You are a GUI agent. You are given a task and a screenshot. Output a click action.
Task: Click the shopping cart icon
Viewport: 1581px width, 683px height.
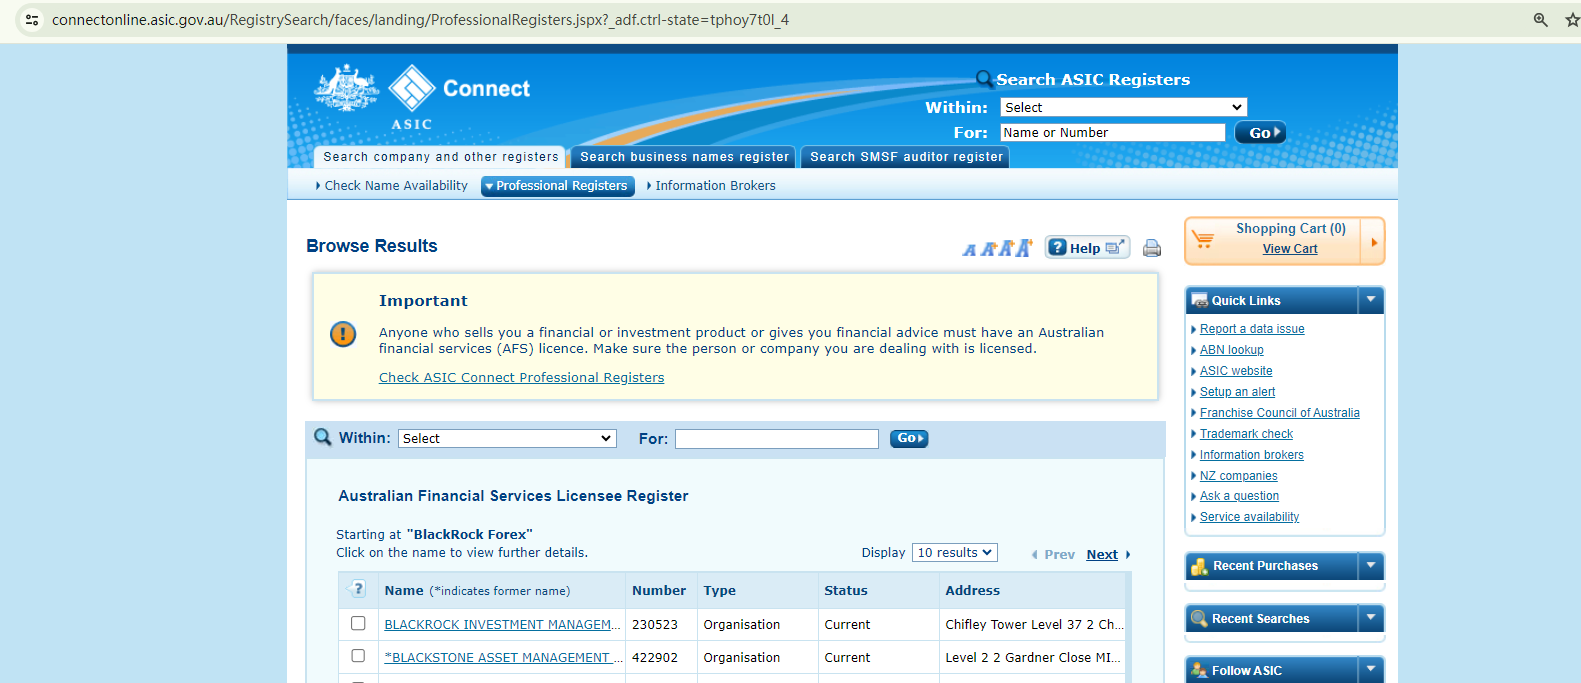tap(1203, 240)
